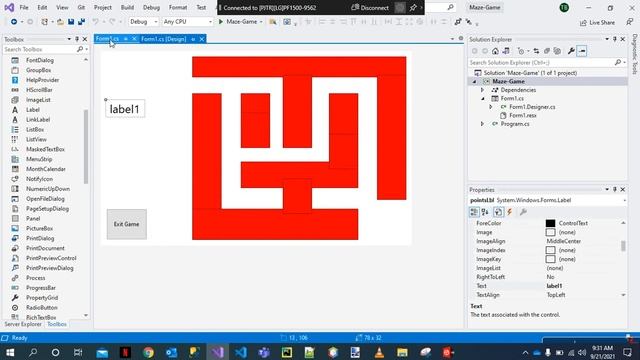640x360 pixels.
Task: Open Toolbox window options dropdown arrow
Action: [69, 39]
